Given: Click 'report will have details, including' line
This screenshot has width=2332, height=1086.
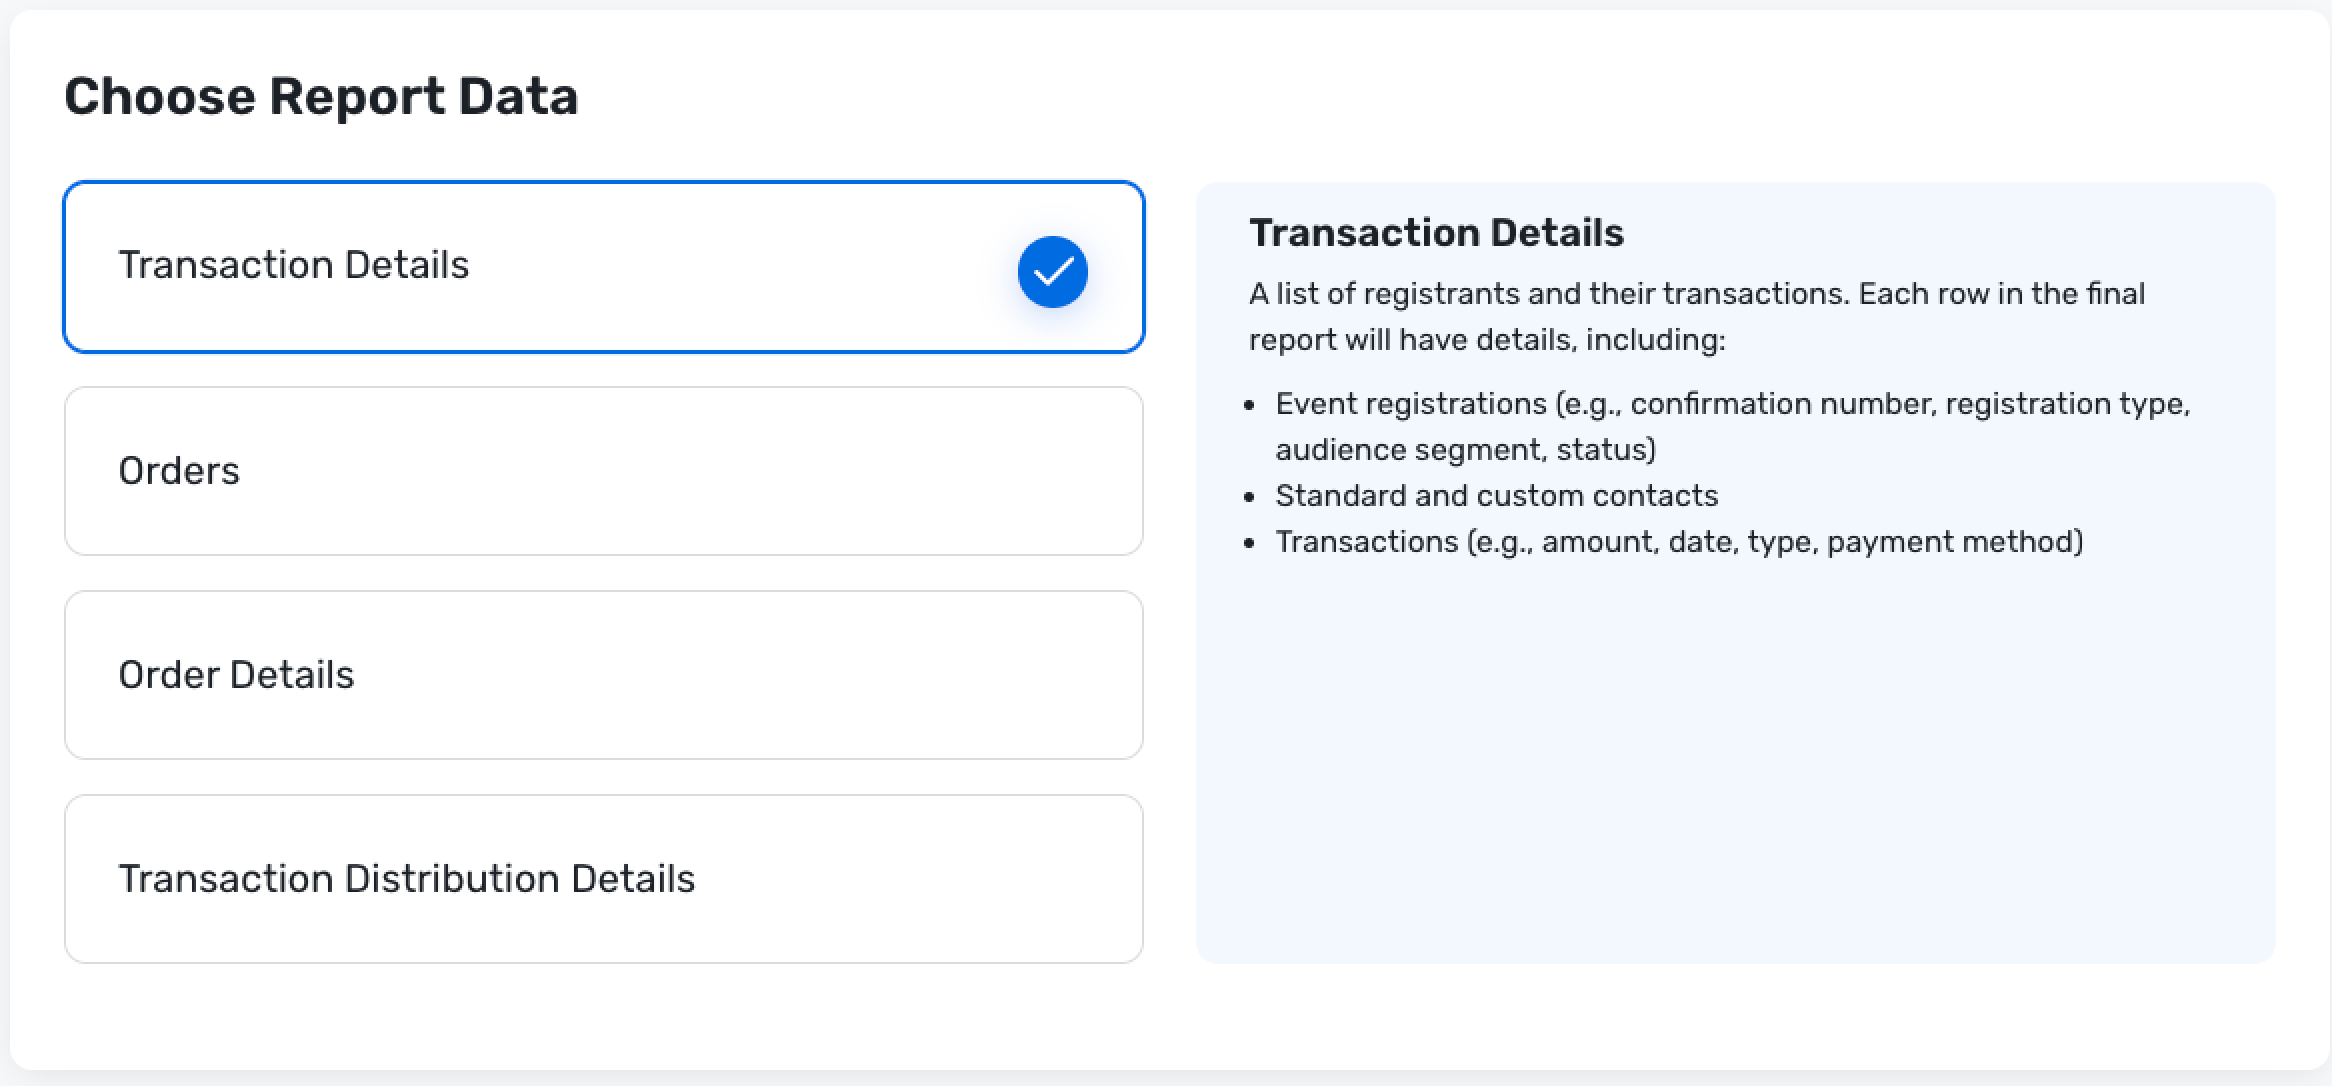Looking at the screenshot, I should (1486, 340).
